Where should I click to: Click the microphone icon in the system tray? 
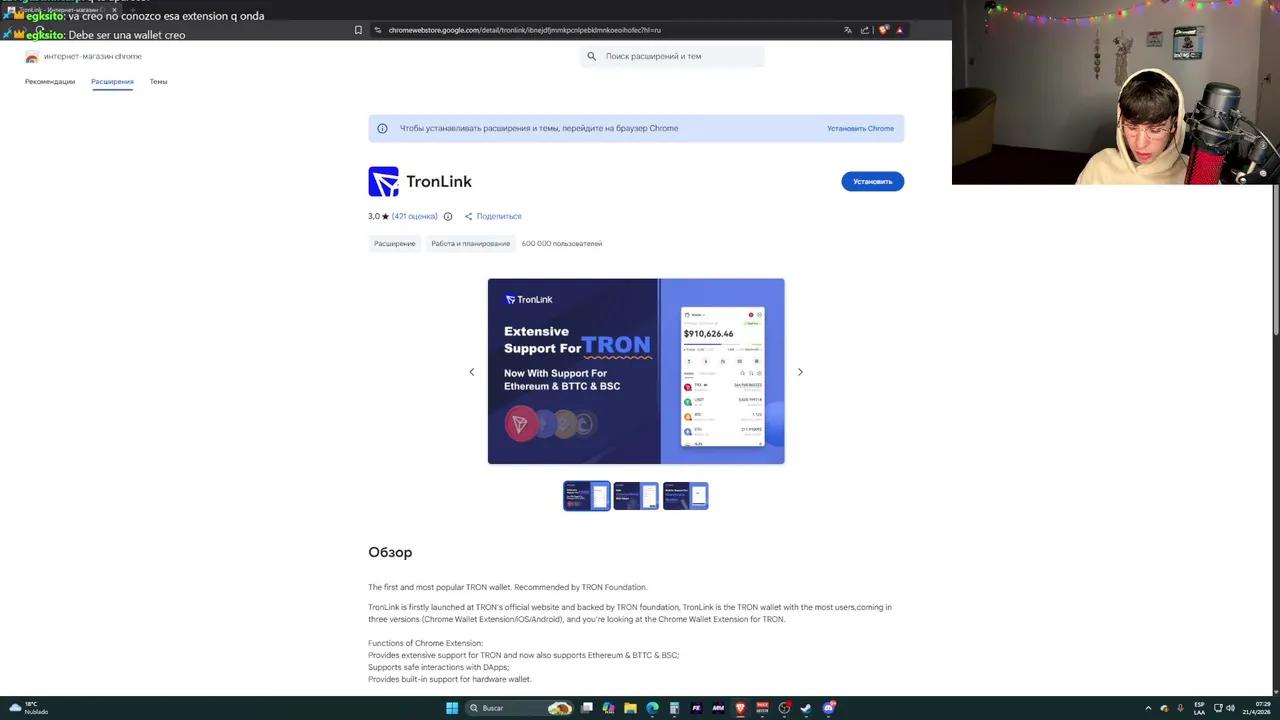1180,708
